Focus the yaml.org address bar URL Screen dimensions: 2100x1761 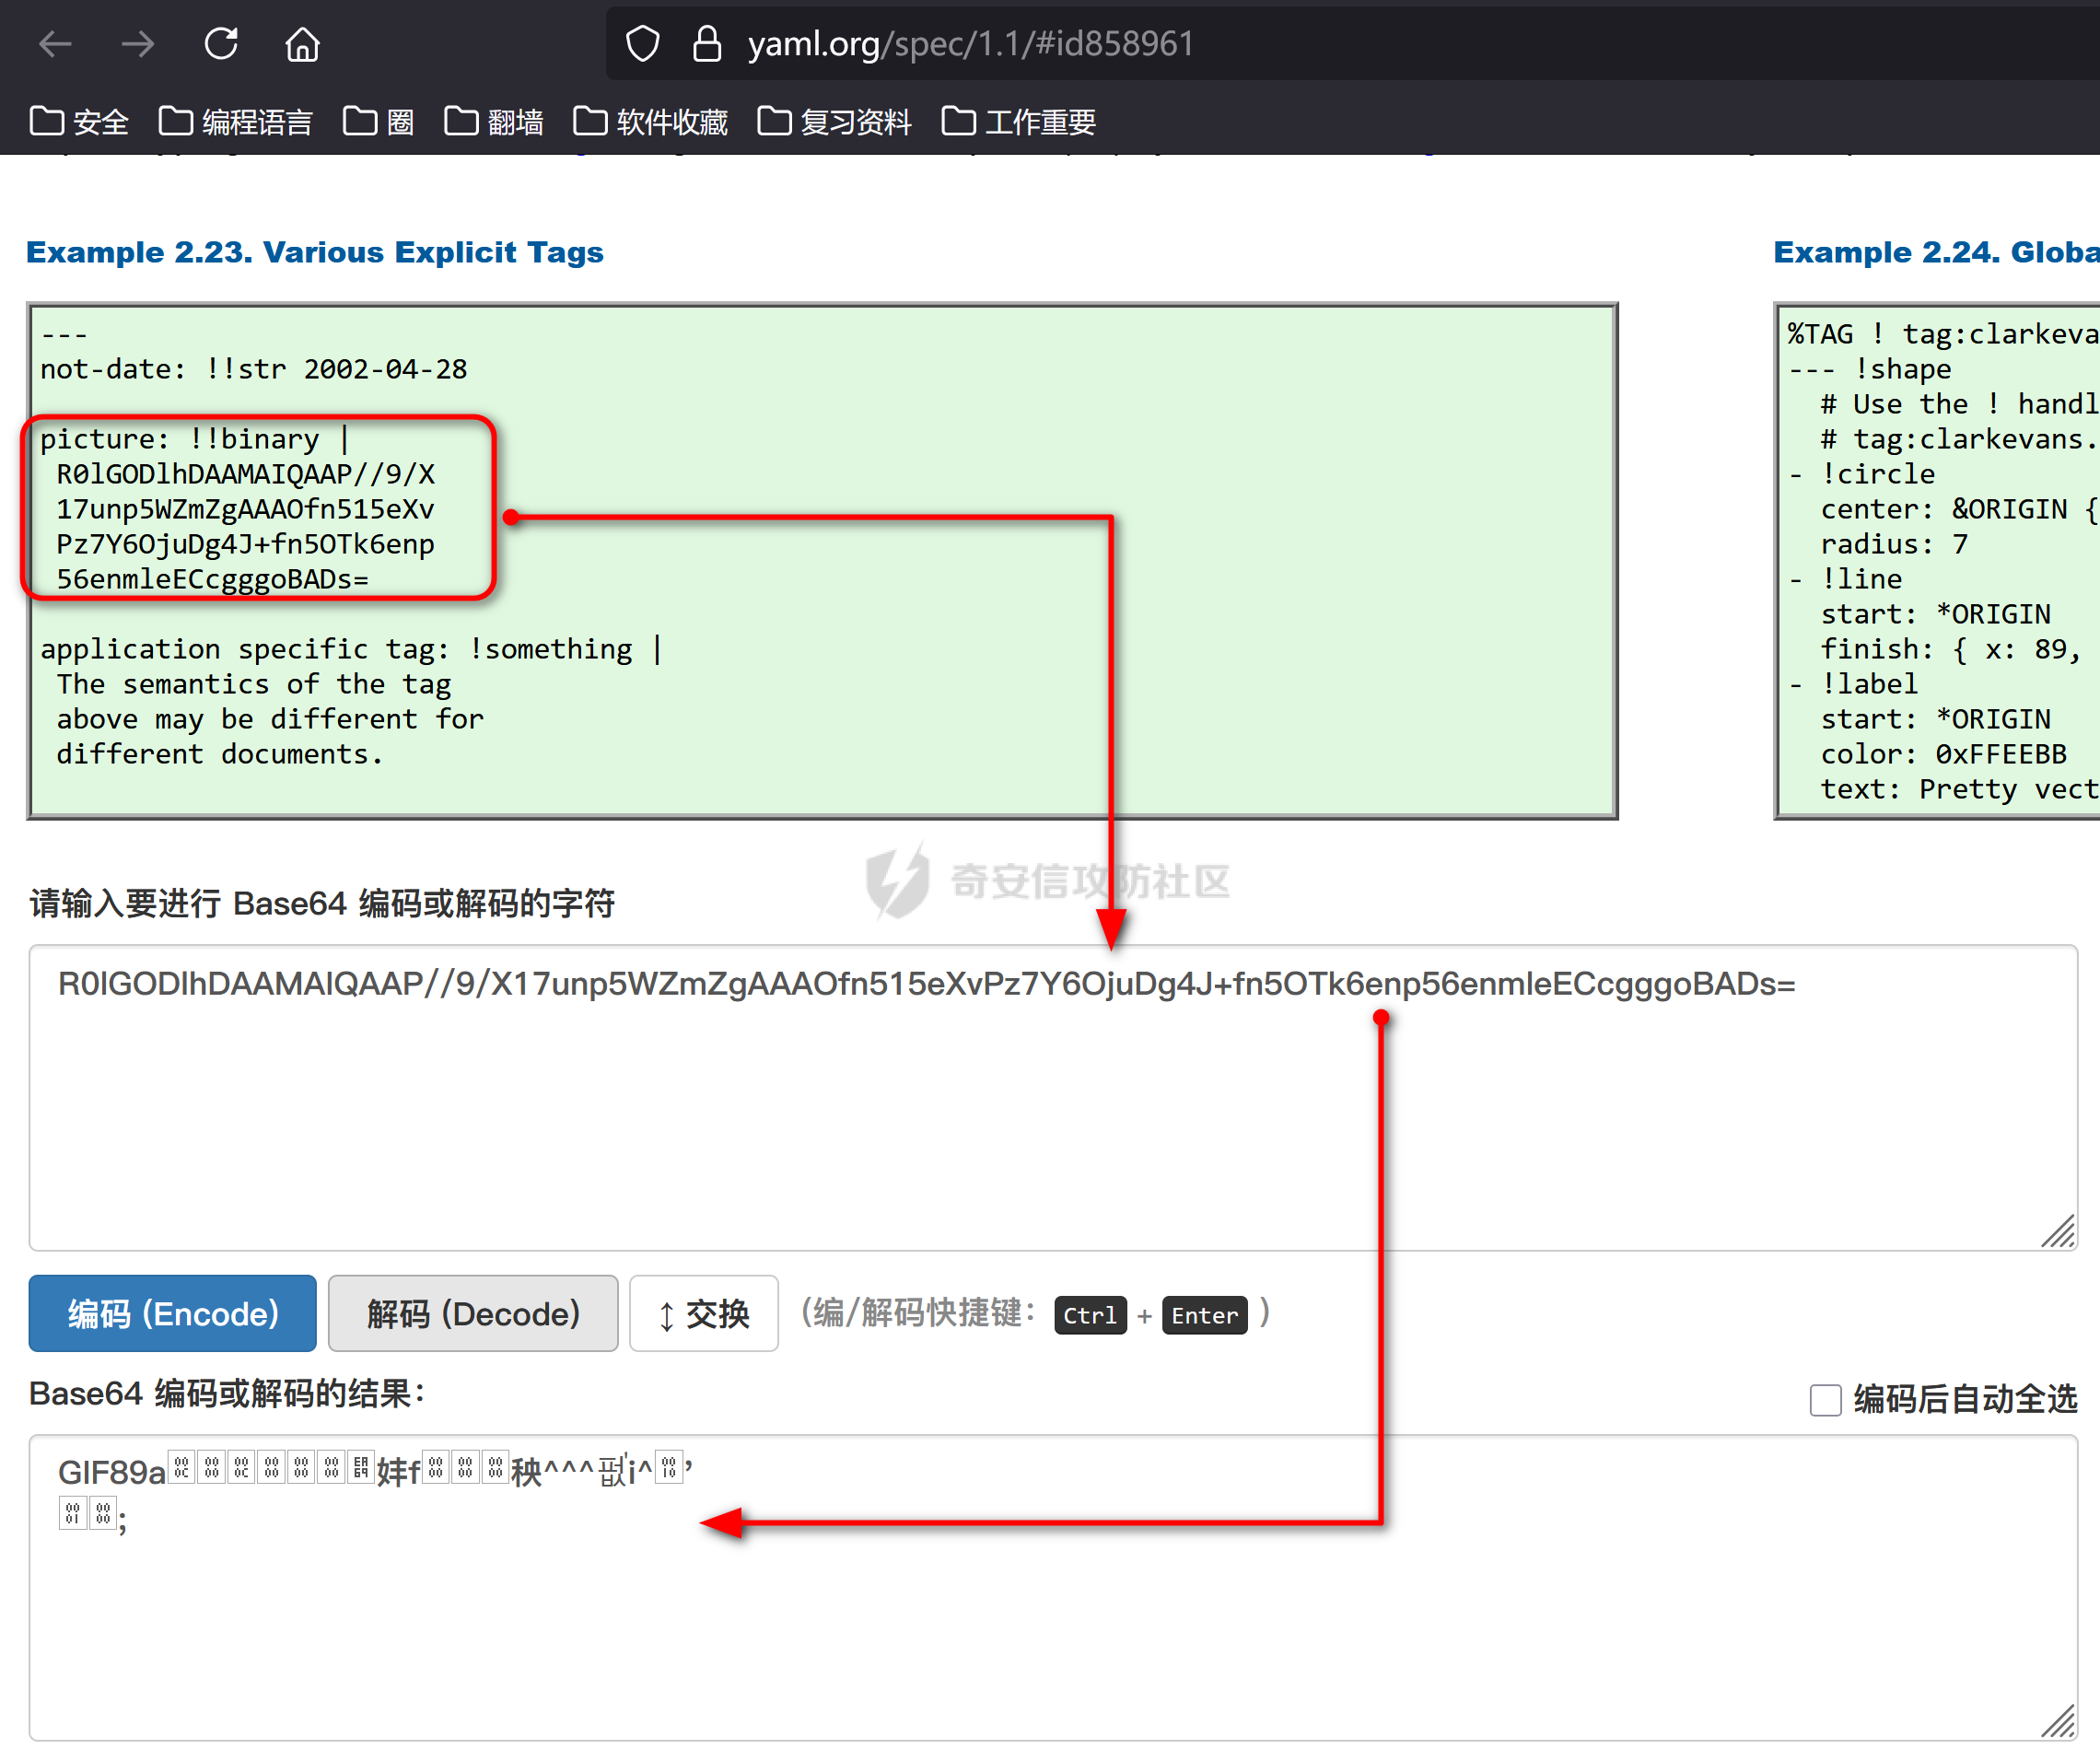pyautogui.click(x=970, y=44)
